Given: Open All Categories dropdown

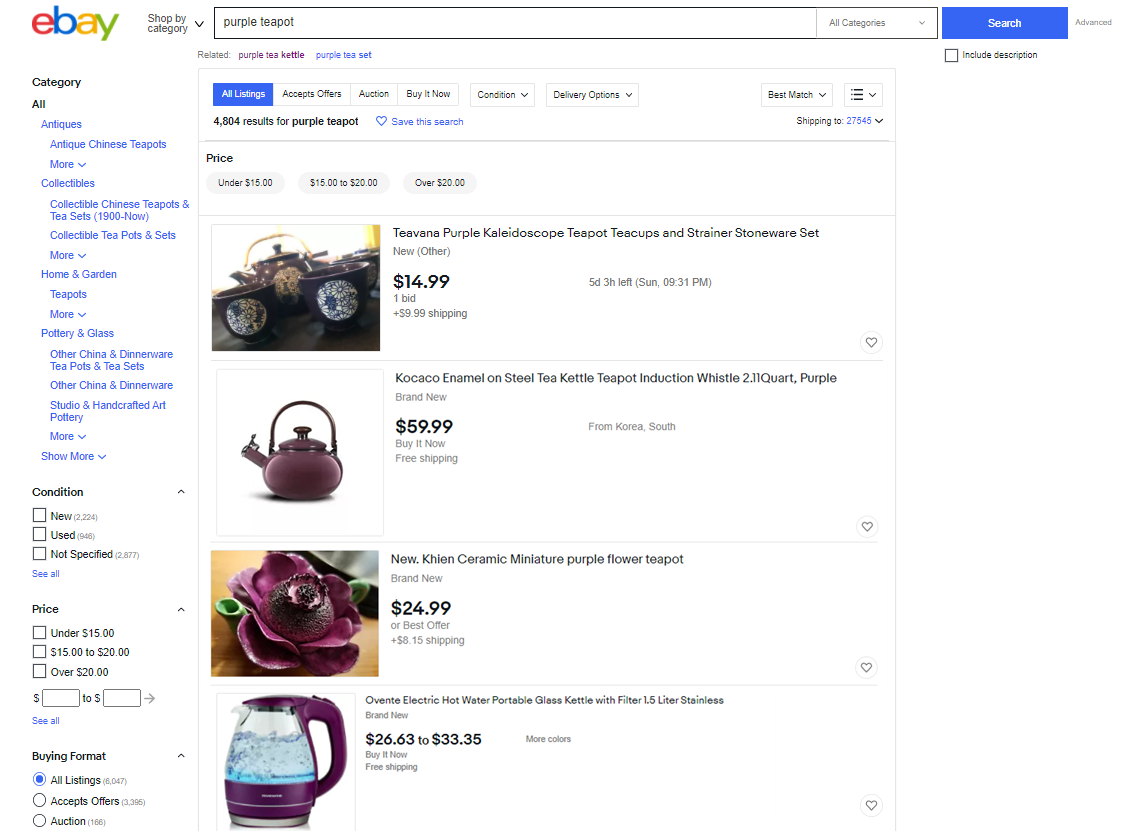Looking at the screenshot, I should pos(877,23).
